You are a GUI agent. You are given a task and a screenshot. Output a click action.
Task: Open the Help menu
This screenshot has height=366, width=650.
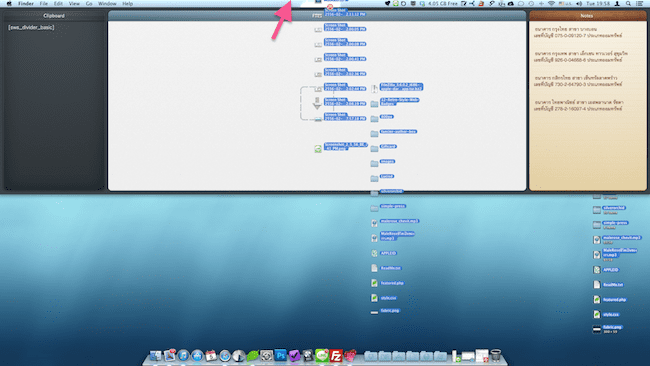[128, 4]
